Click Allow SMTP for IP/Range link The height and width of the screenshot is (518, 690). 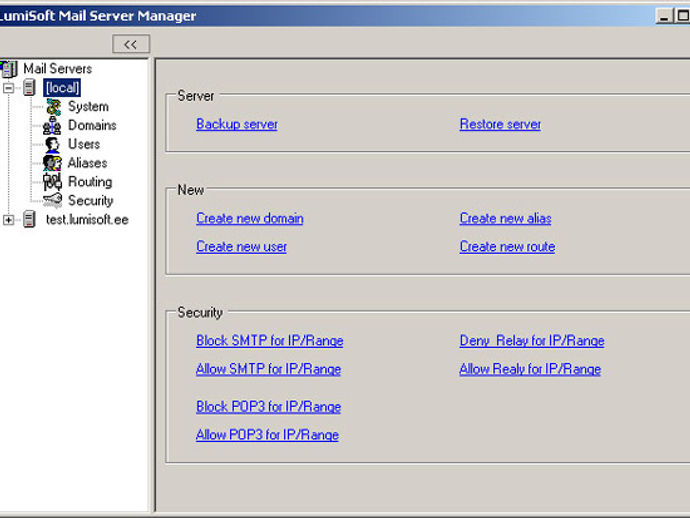tap(268, 369)
